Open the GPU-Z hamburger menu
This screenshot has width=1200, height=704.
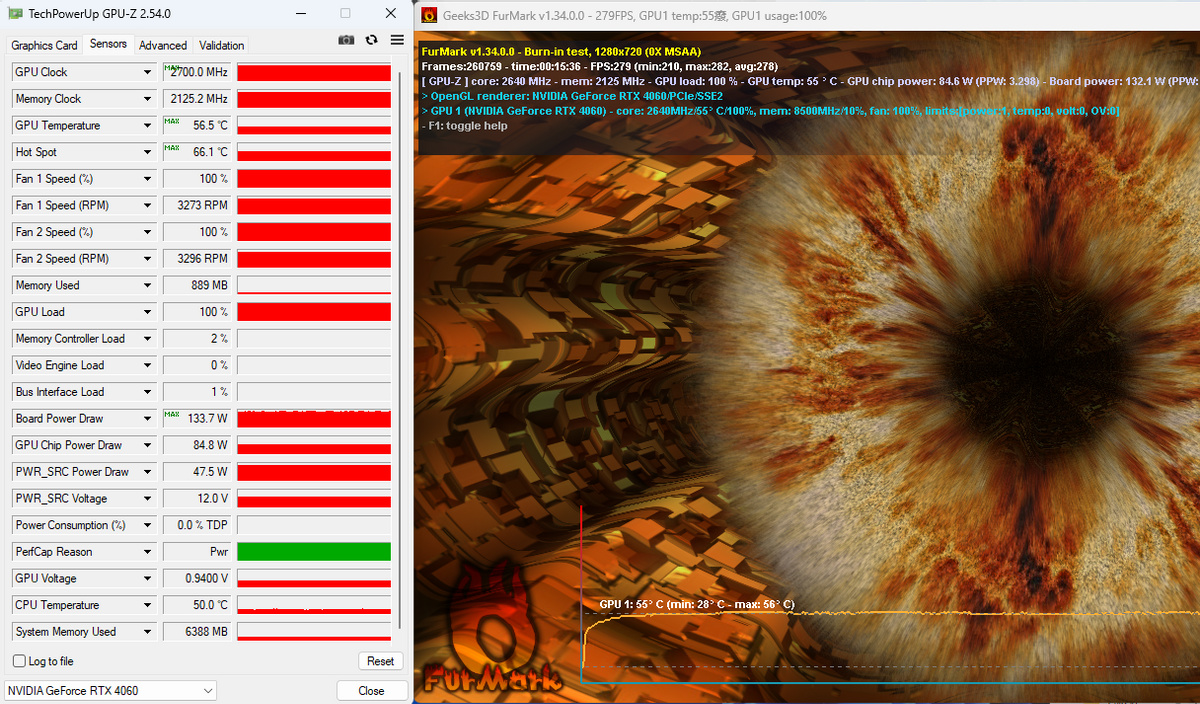tap(397, 40)
